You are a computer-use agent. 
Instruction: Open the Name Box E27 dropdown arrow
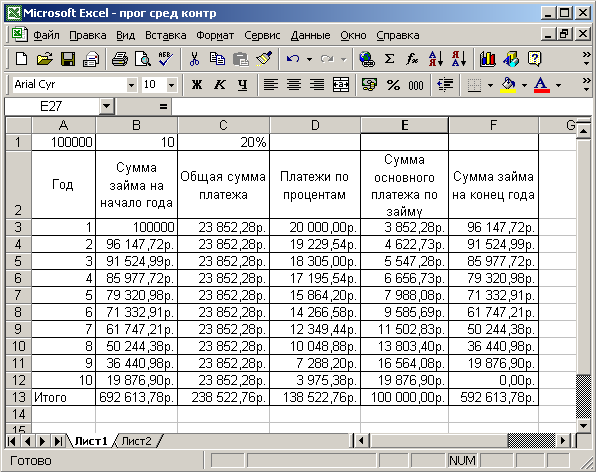(x=107, y=106)
